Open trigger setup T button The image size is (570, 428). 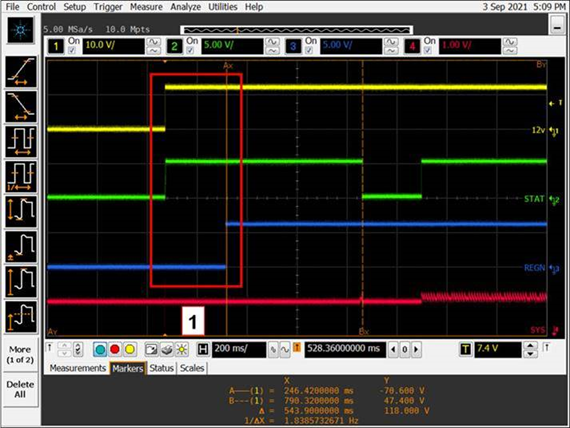coord(466,349)
